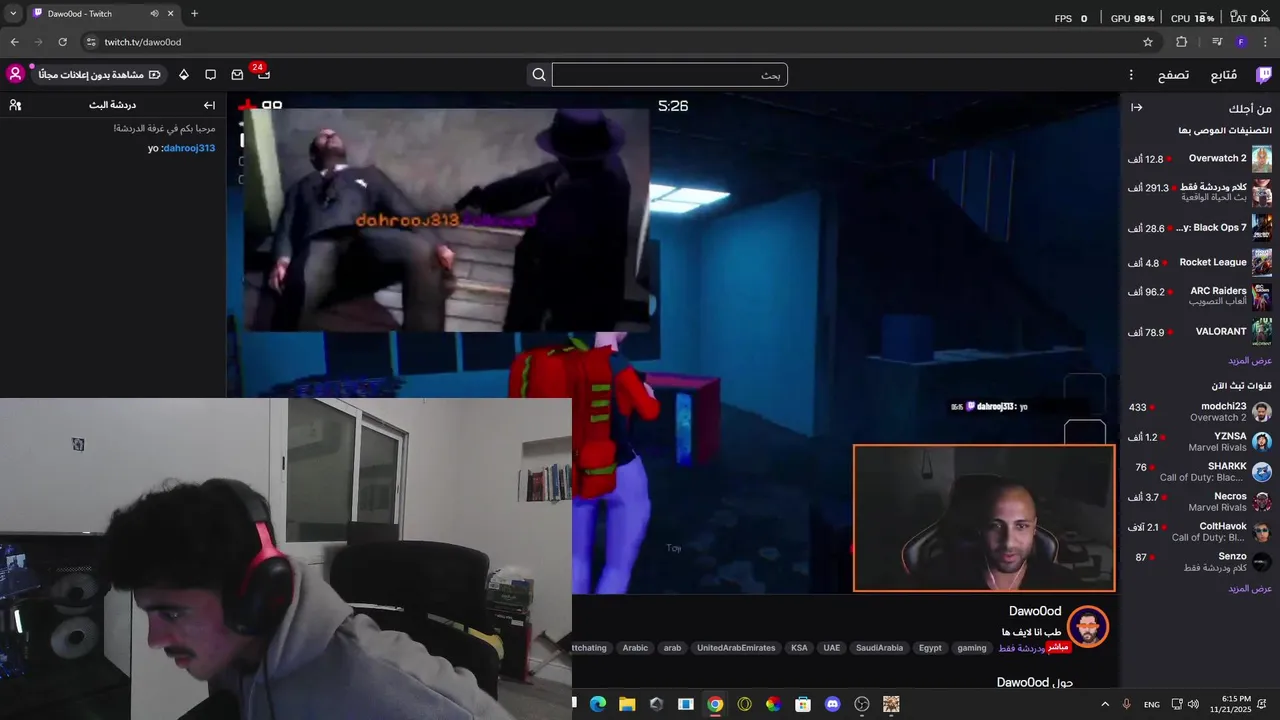The height and width of the screenshot is (720, 1280).
Task: Select the gaming tag
Action: (971, 648)
